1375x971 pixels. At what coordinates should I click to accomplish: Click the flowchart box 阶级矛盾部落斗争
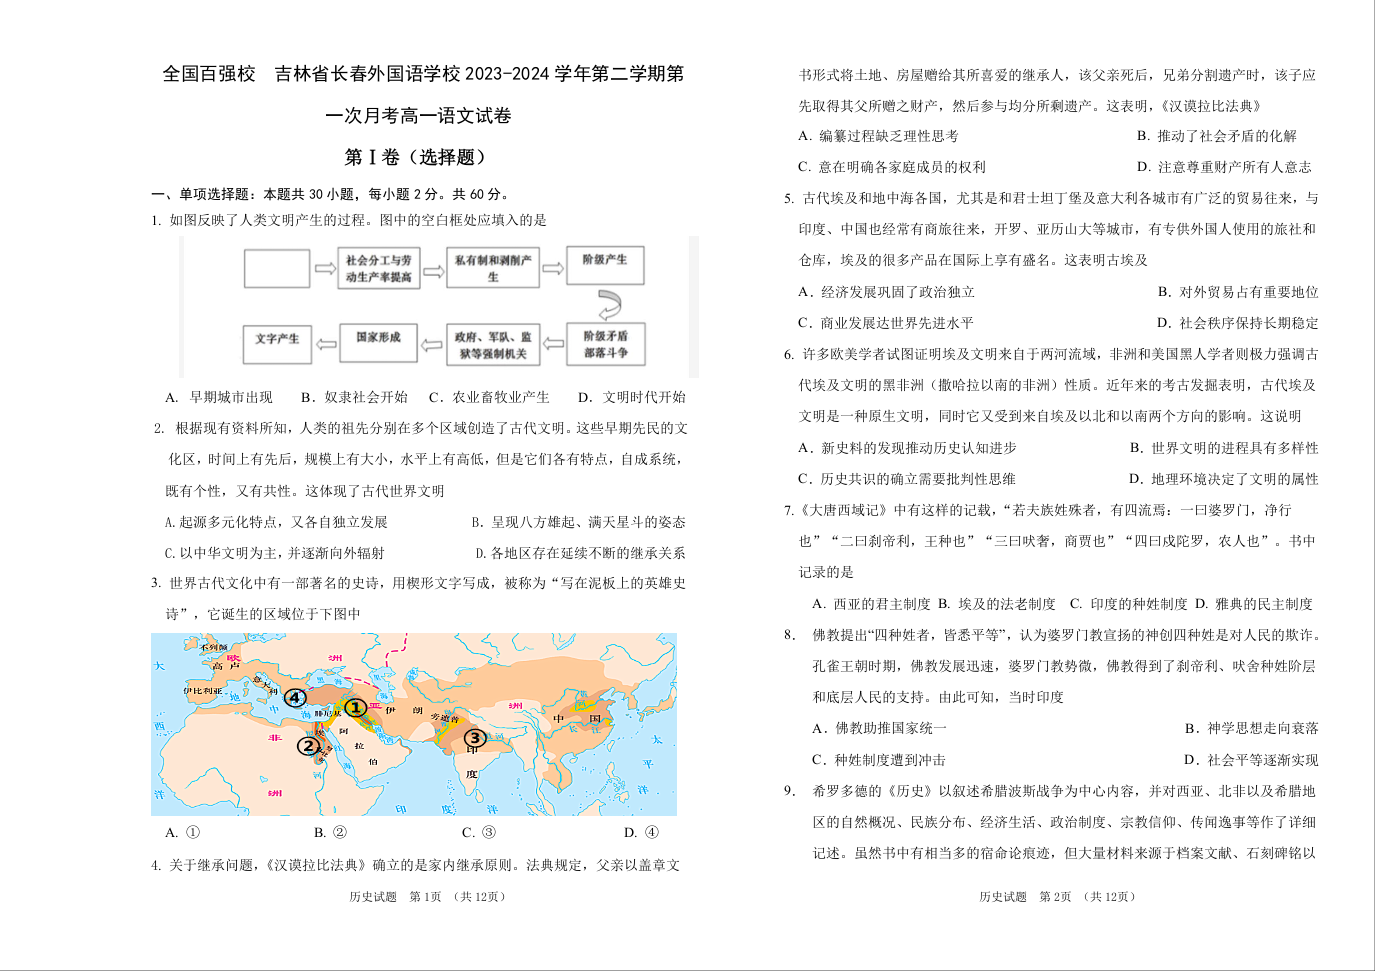(x=606, y=344)
